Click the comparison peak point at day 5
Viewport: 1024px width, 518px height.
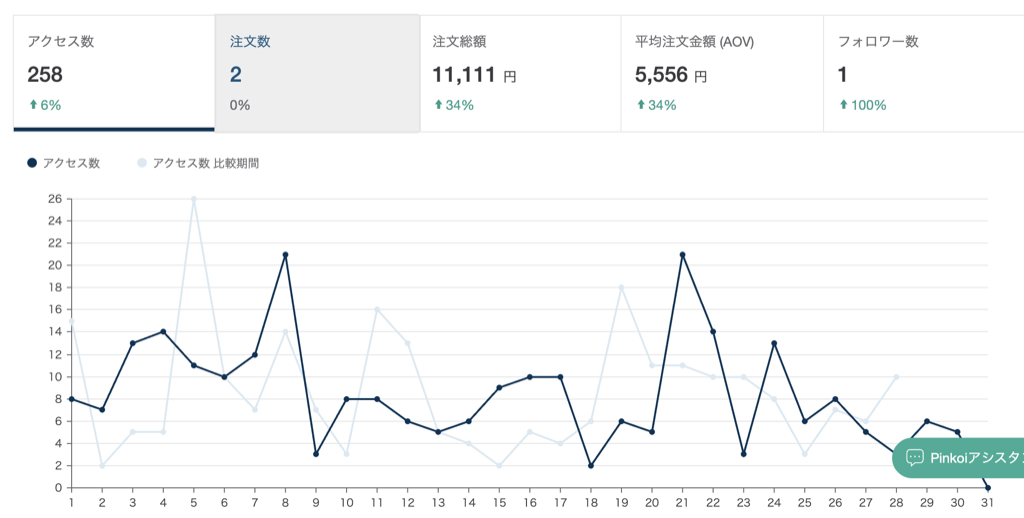[x=194, y=199]
